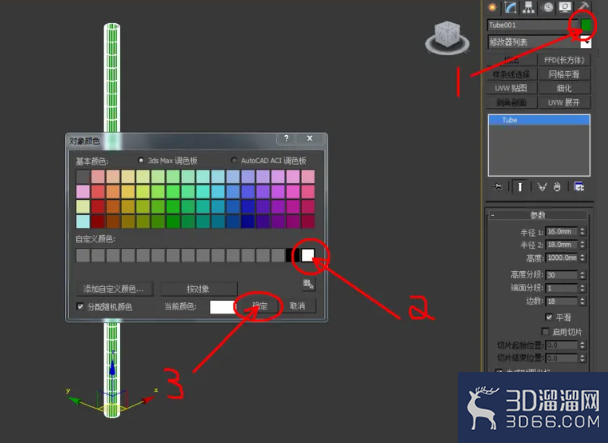Enable the 启用切片 checkbox
This screenshot has height=443, width=608.
coord(545,332)
